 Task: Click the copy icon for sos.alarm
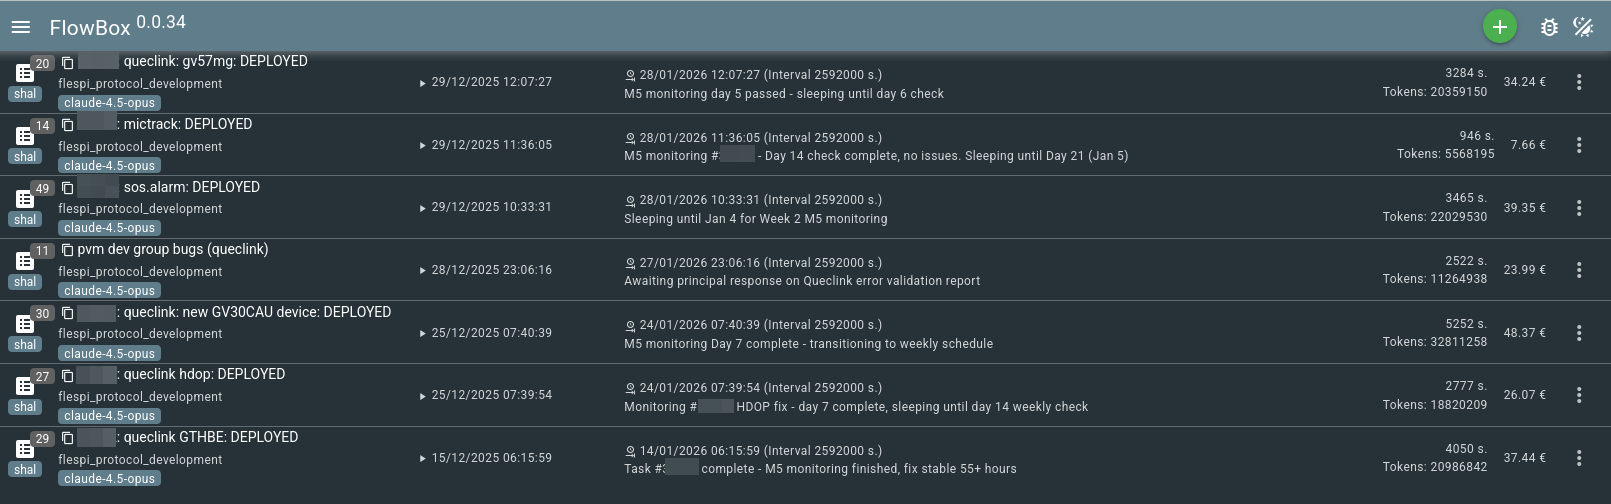pos(68,188)
